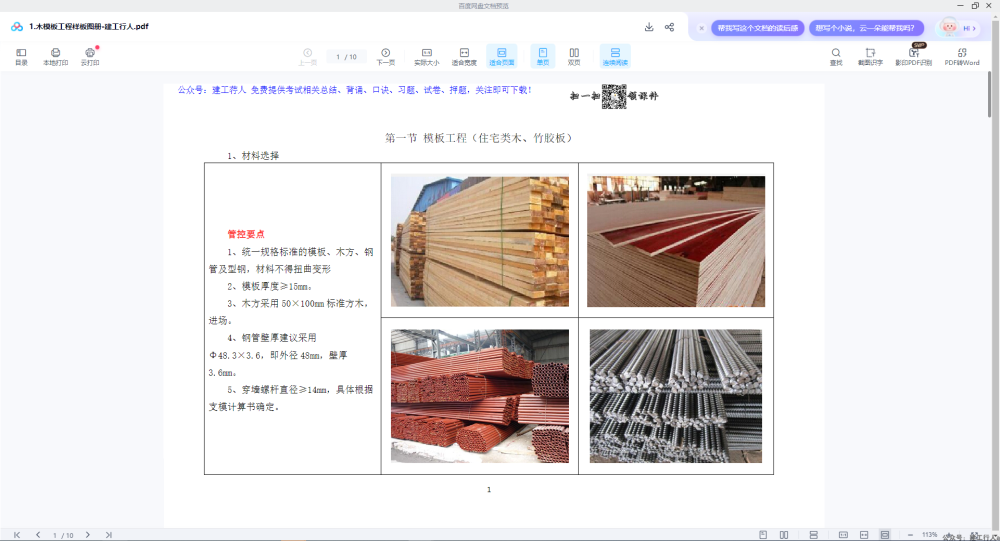Zoom out with the minus button
This screenshot has width=1000, height=541.
pyautogui.click(x=910, y=535)
